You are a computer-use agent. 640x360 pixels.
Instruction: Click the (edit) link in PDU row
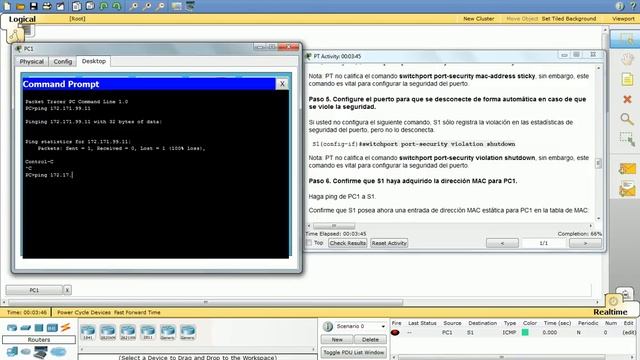tap(629, 333)
